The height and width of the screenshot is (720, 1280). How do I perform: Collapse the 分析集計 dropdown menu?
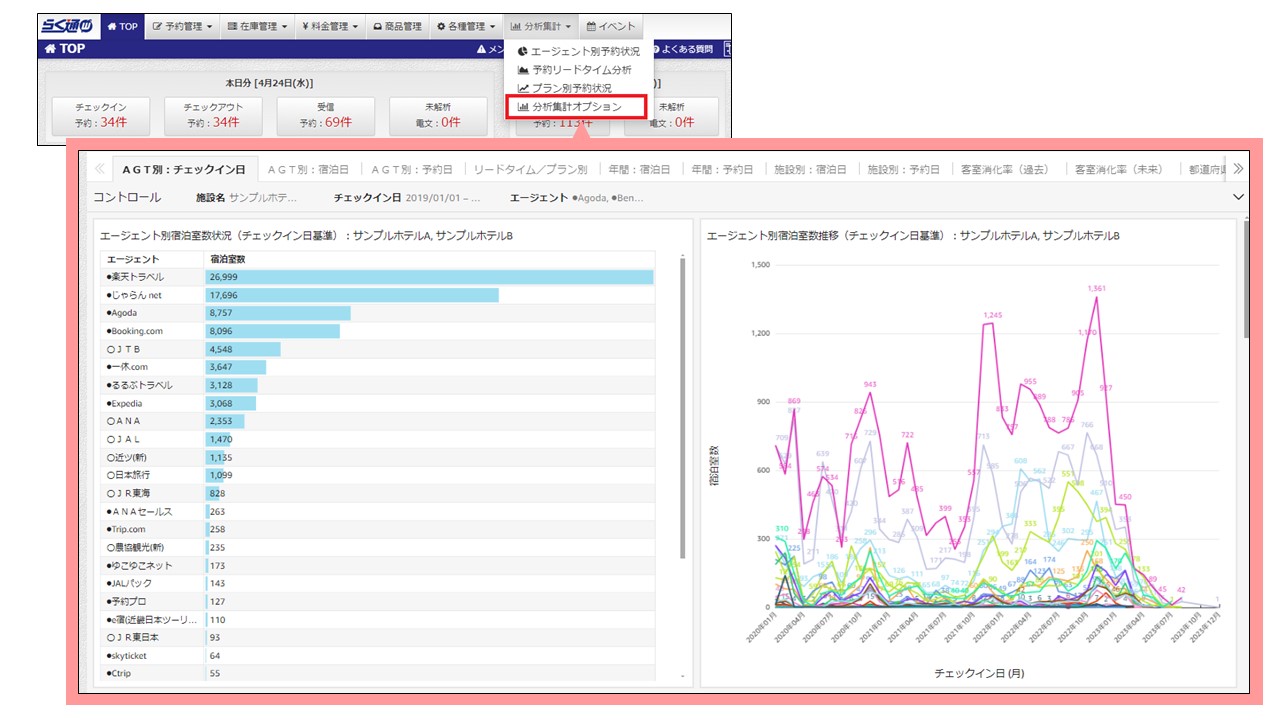[x=540, y=27]
